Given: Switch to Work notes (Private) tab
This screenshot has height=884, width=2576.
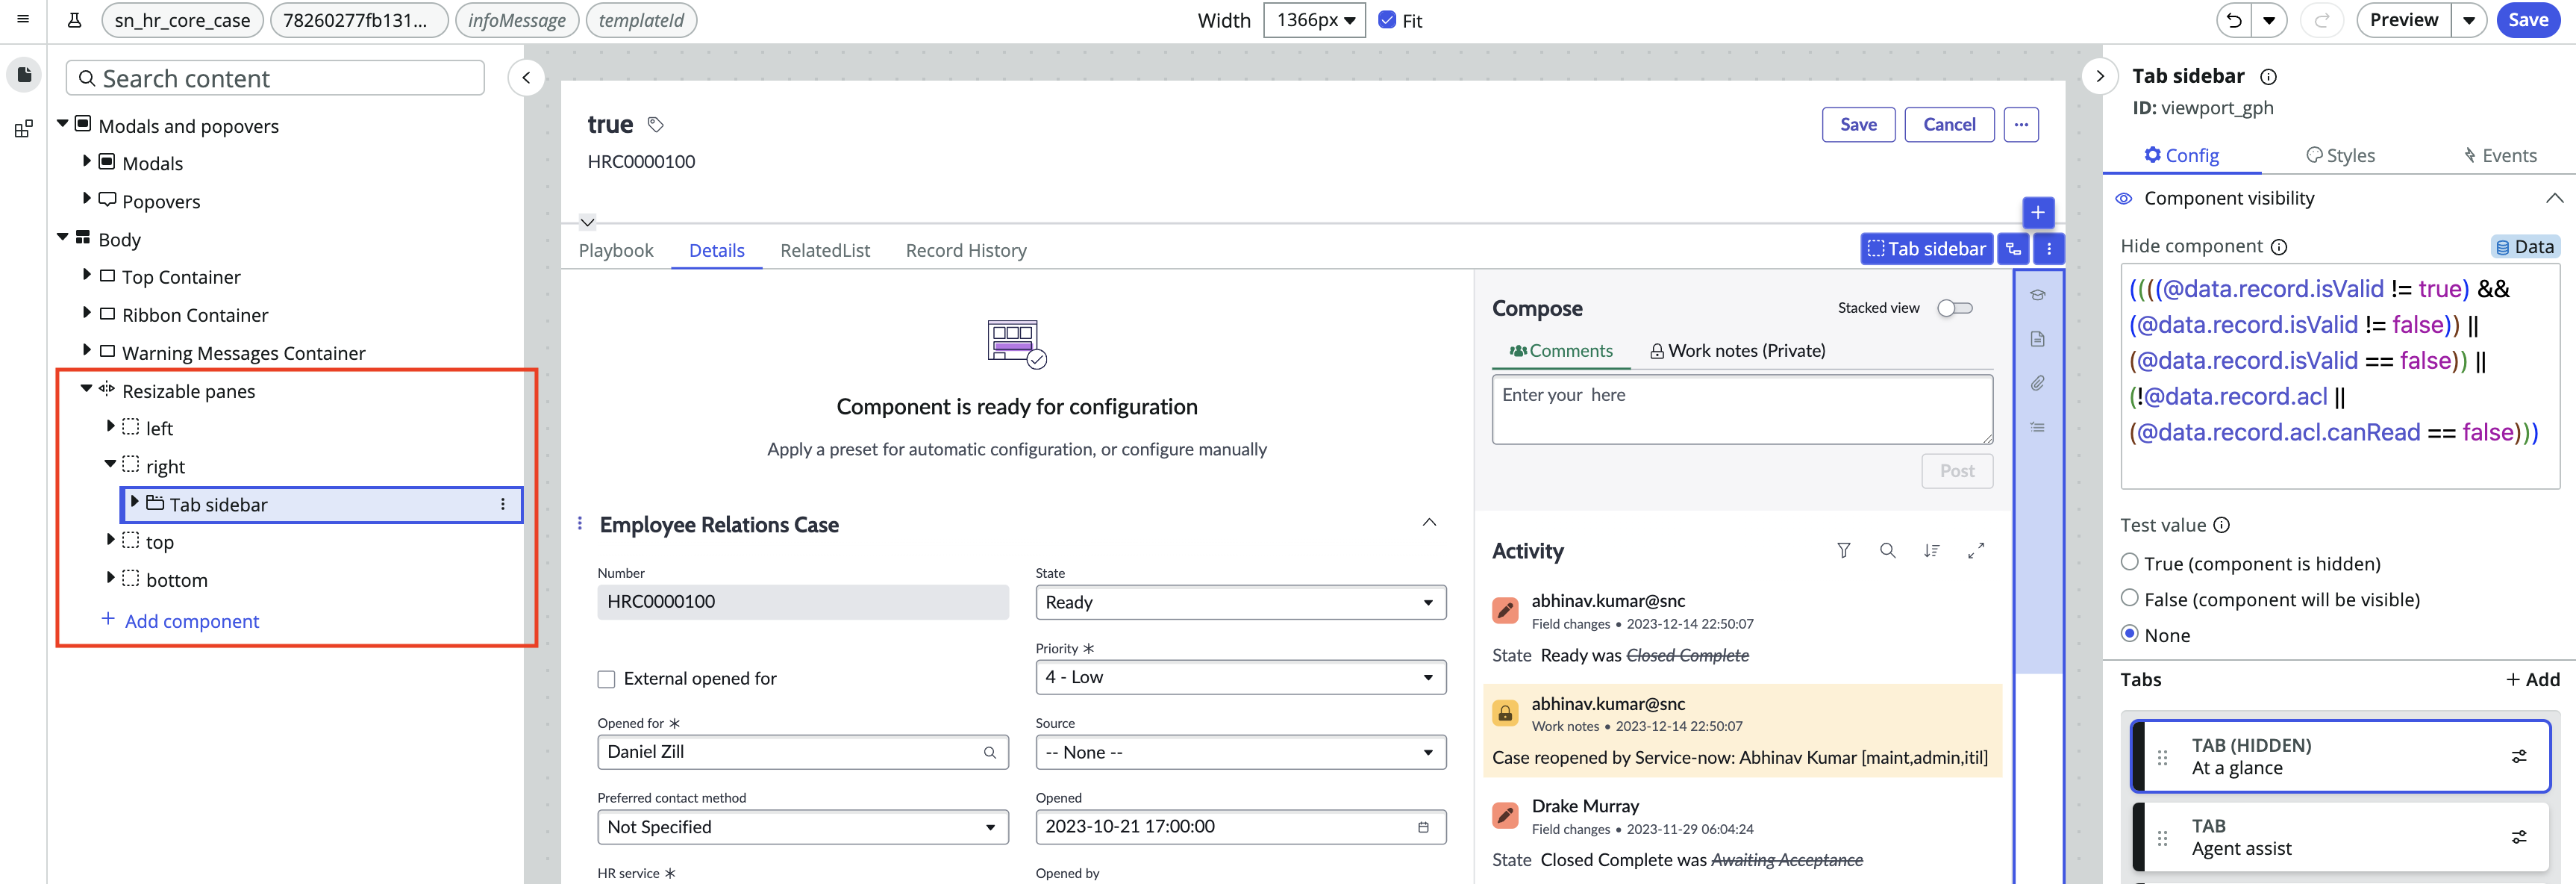Looking at the screenshot, I should (1737, 351).
